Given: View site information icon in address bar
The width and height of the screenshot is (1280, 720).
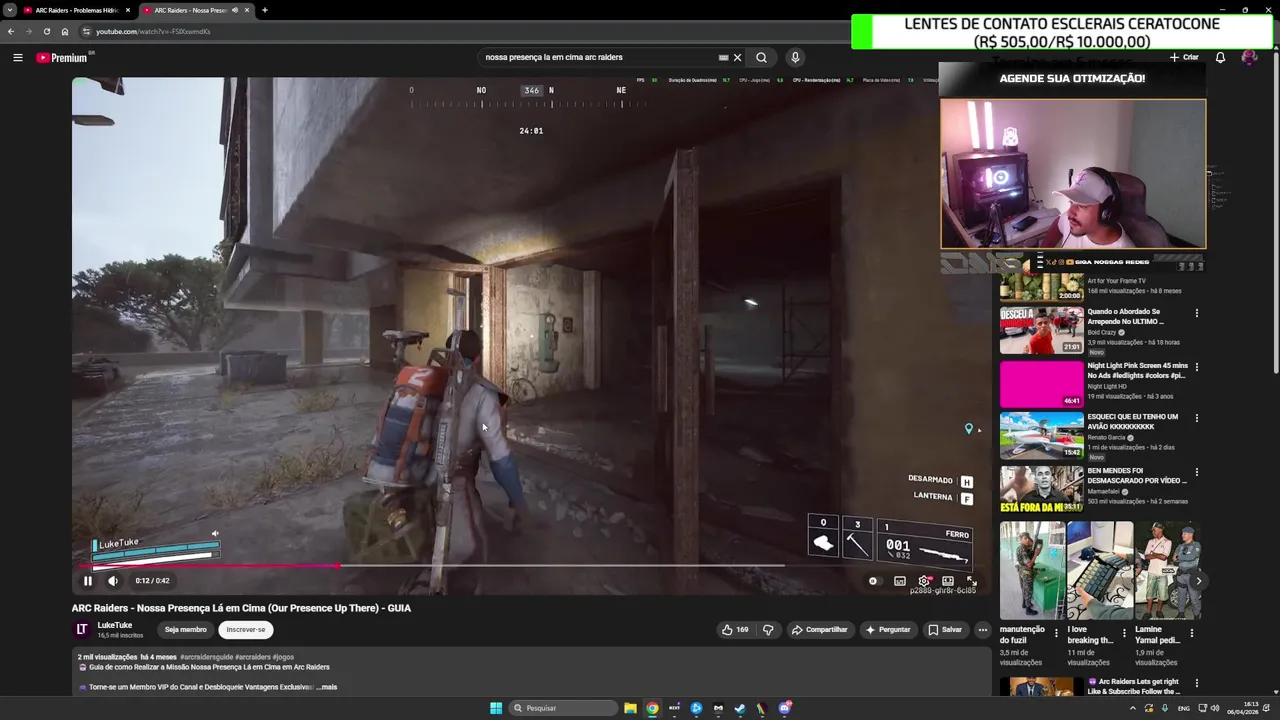Looking at the screenshot, I should (x=86, y=31).
